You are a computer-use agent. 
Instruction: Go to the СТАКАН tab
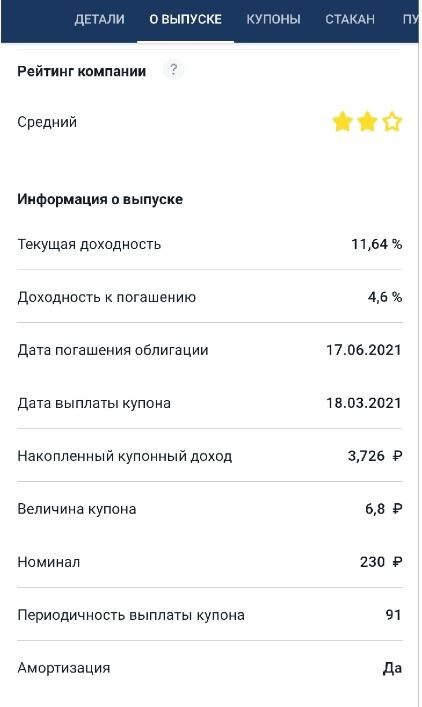(350, 19)
